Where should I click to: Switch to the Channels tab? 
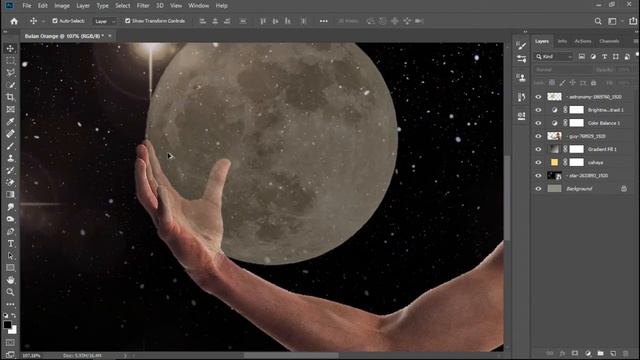click(x=609, y=41)
